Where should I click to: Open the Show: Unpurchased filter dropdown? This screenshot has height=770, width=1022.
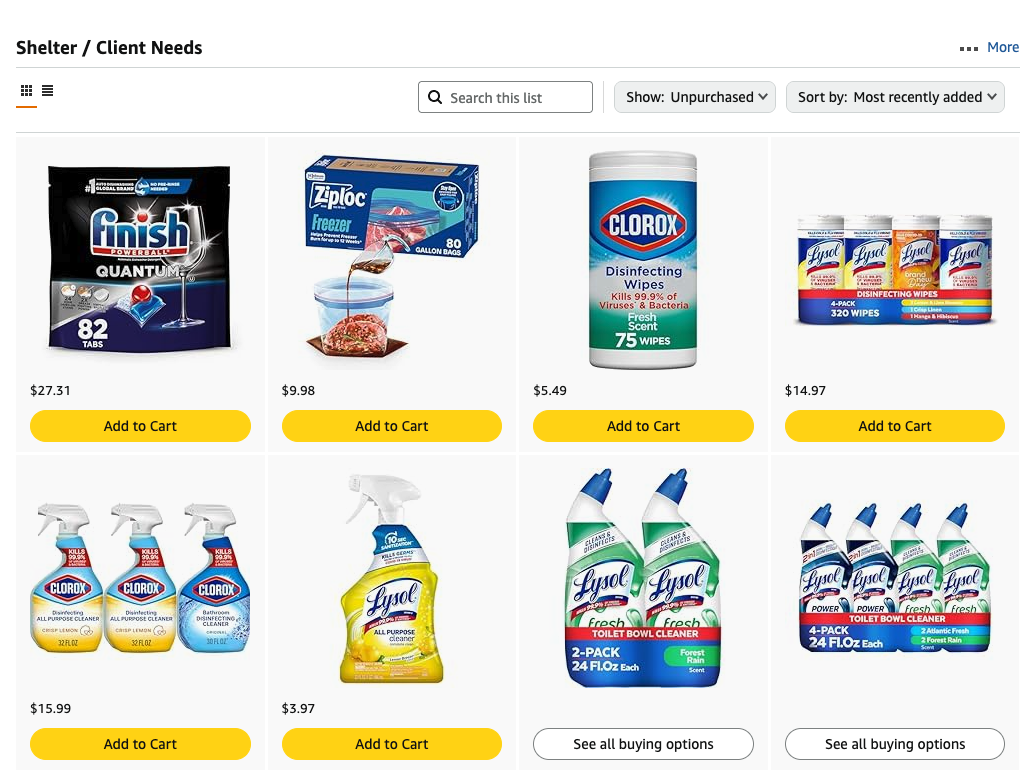coord(696,97)
